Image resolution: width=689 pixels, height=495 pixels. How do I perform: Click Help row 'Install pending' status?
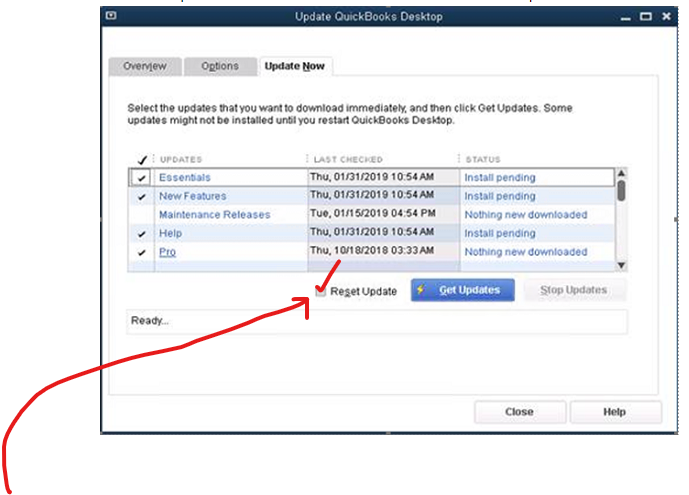(500, 233)
